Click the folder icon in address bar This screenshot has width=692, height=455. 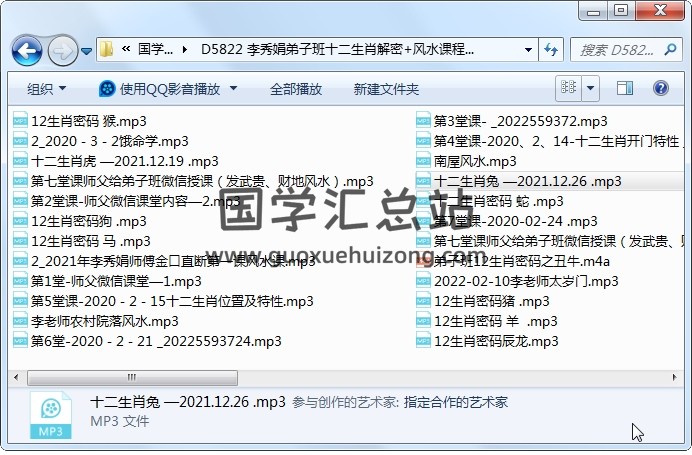107,49
